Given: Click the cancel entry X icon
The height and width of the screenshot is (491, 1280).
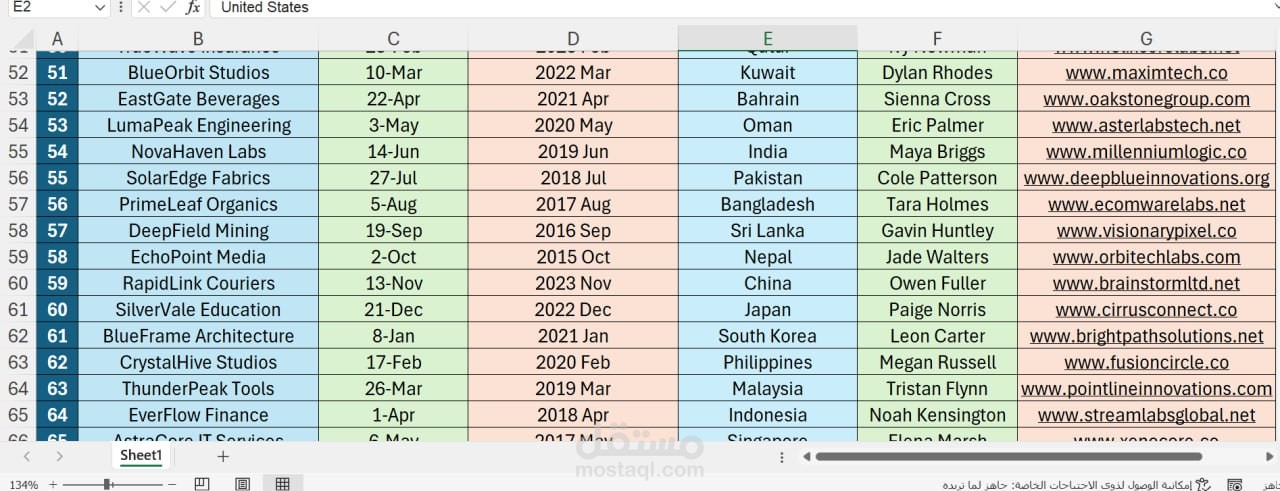Looking at the screenshot, I should (x=143, y=8).
